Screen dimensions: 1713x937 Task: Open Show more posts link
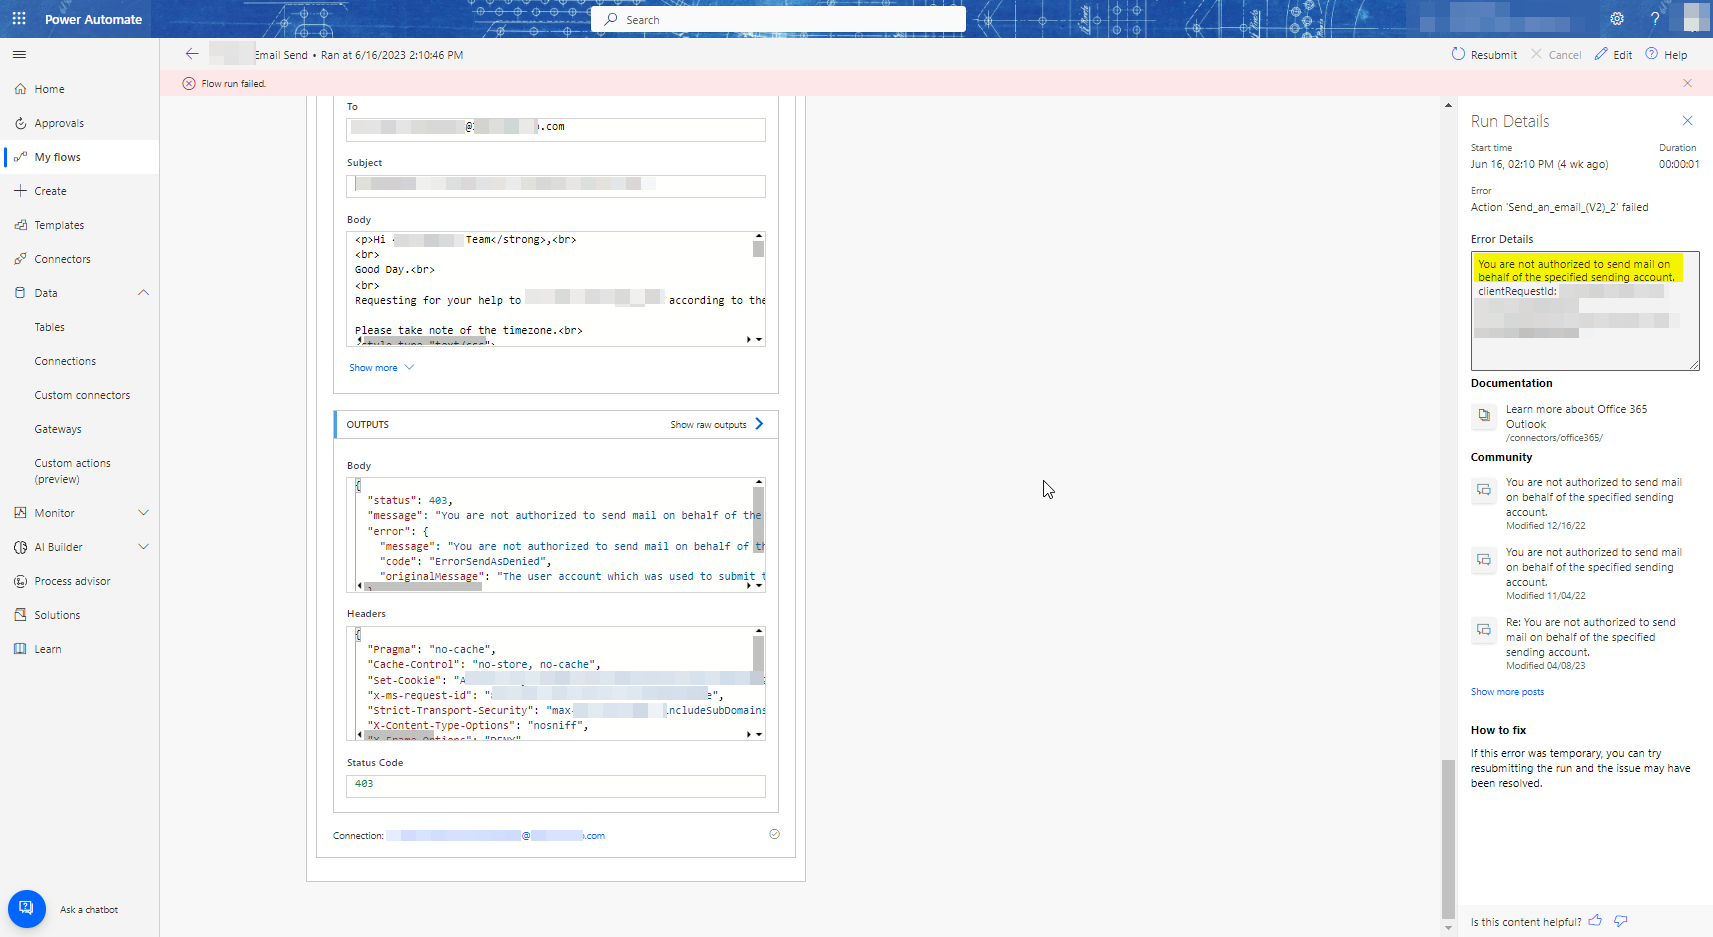tap(1507, 691)
